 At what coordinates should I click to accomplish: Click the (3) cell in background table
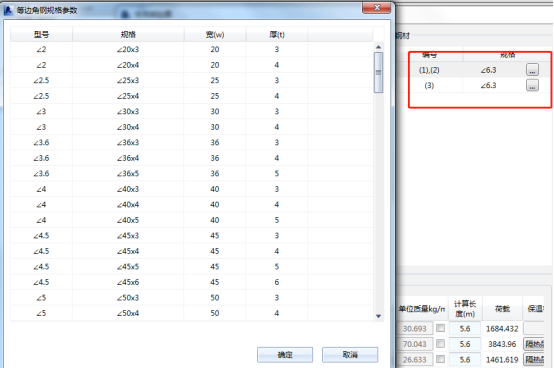pyautogui.click(x=429, y=85)
